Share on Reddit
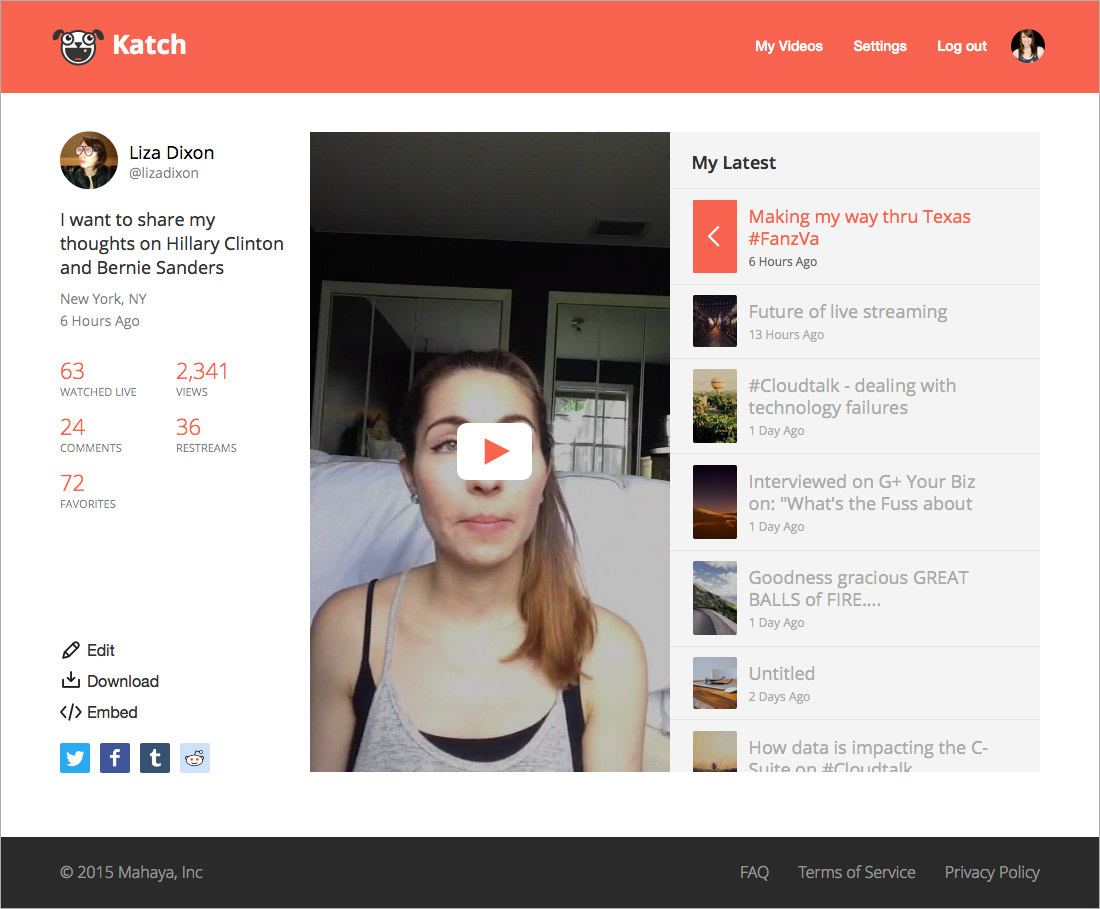 [x=195, y=758]
